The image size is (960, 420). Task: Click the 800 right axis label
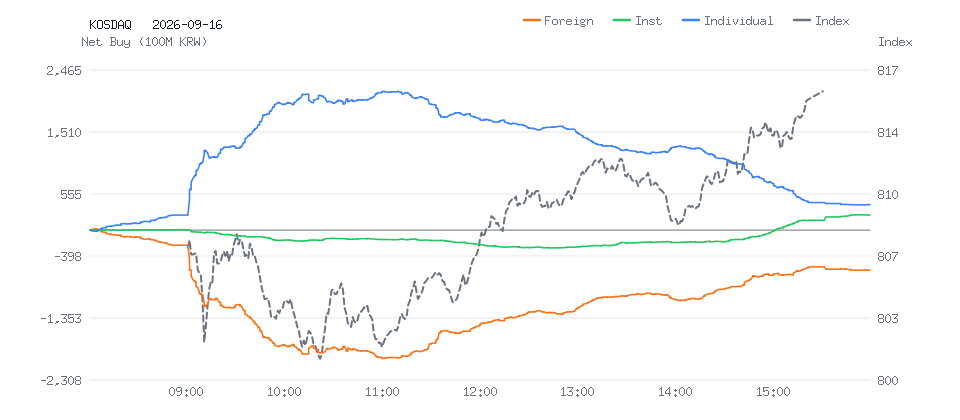click(888, 381)
